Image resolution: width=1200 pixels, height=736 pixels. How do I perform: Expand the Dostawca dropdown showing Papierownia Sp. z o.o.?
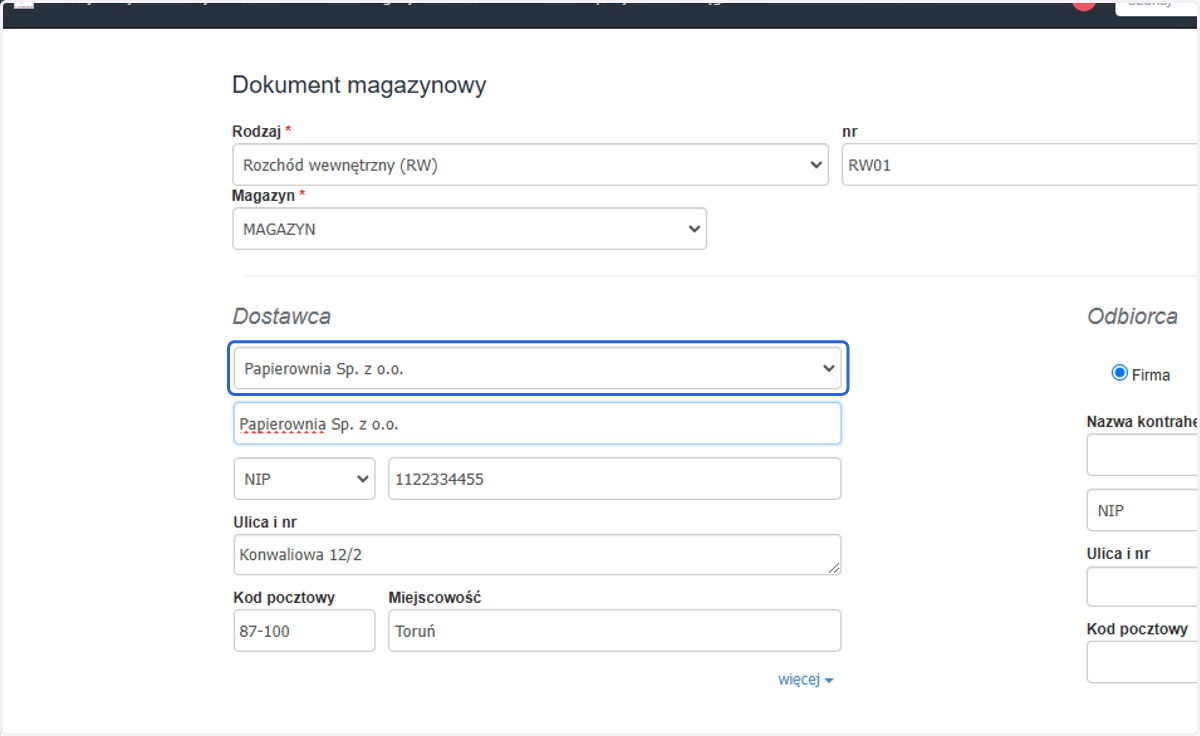tap(540, 369)
